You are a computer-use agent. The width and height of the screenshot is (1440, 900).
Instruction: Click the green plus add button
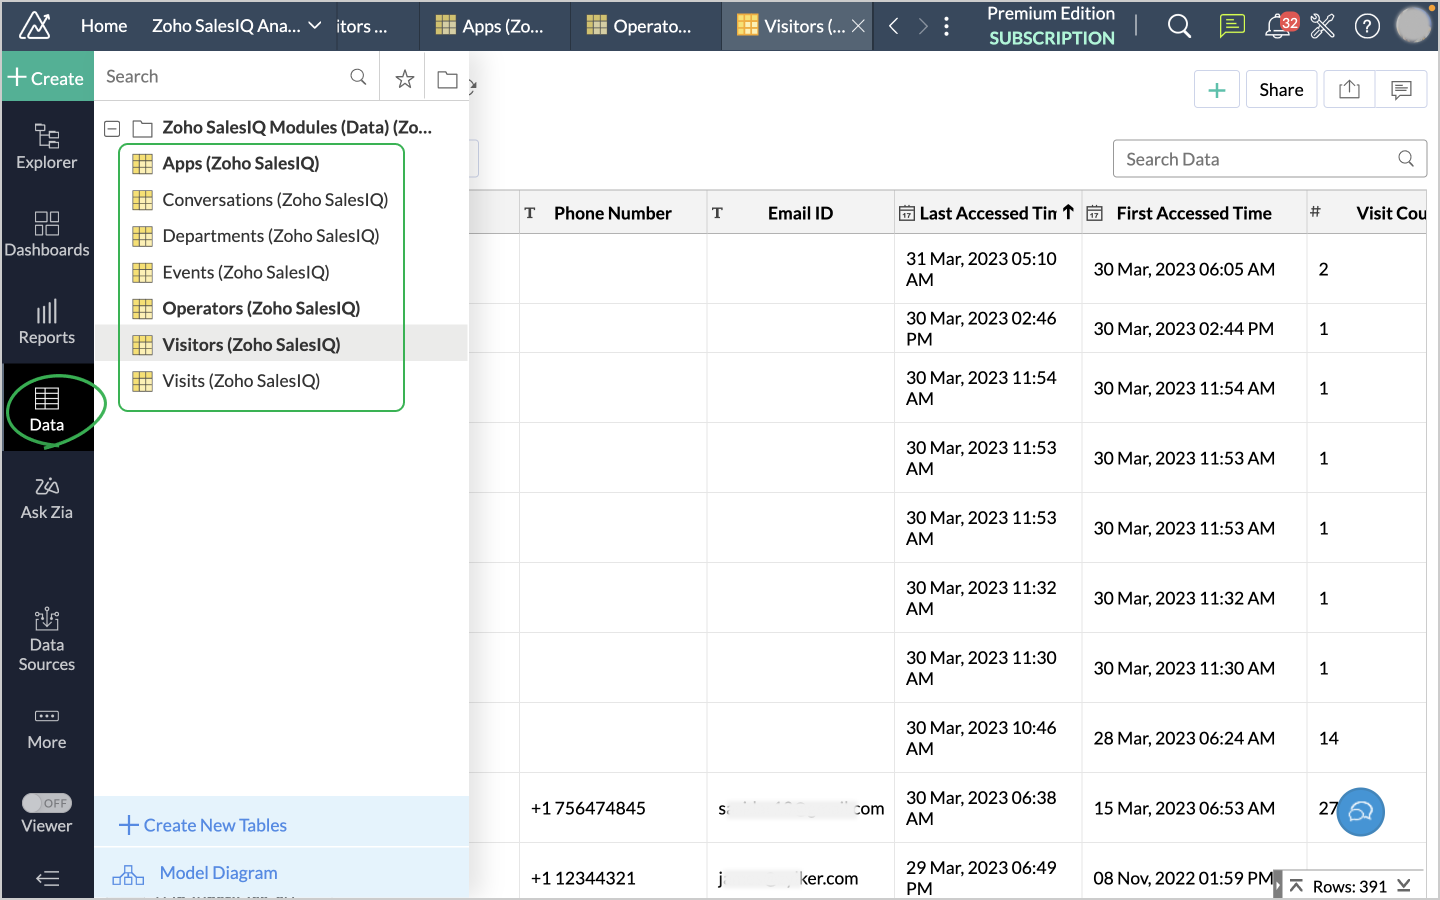[x=1217, y=89]
